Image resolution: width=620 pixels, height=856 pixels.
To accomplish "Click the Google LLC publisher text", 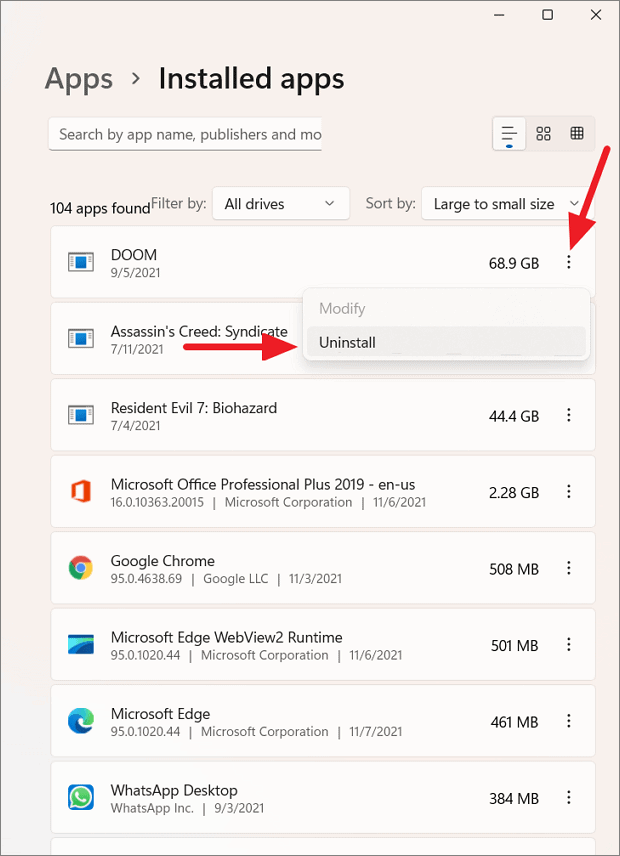I will pos(236,579).
